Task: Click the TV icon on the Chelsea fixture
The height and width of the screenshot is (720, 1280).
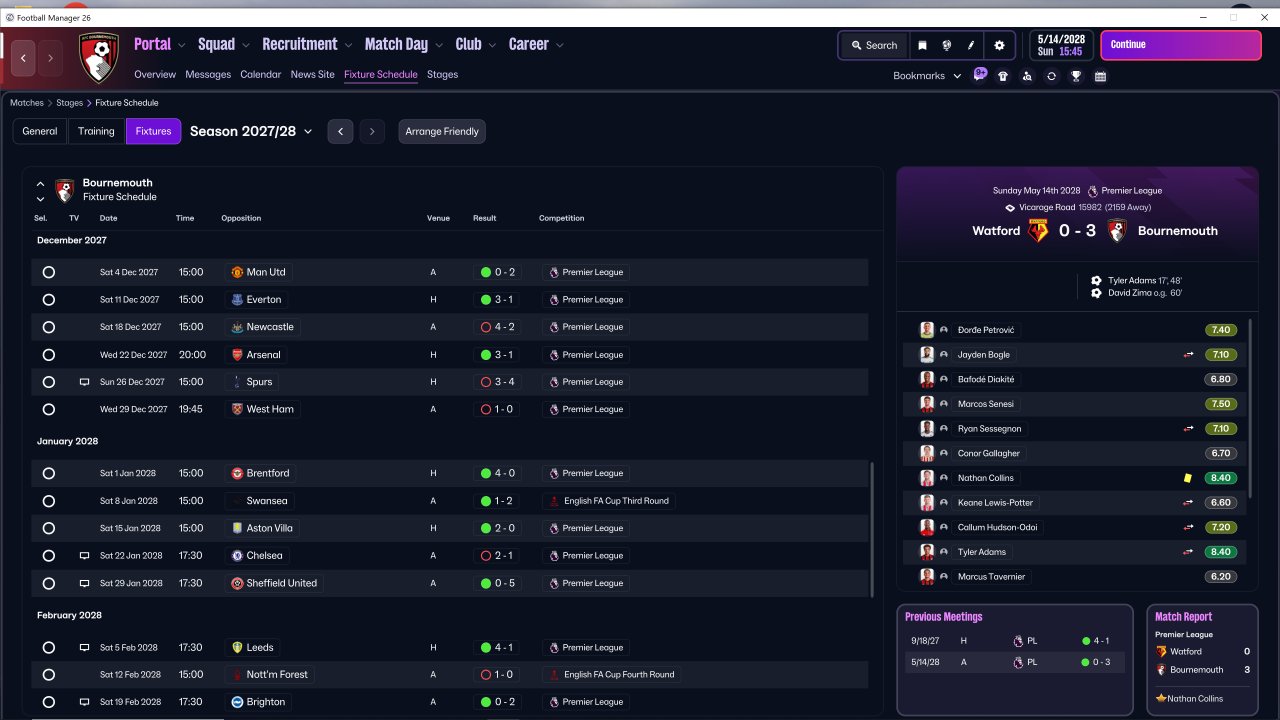Action: [84, 555]
